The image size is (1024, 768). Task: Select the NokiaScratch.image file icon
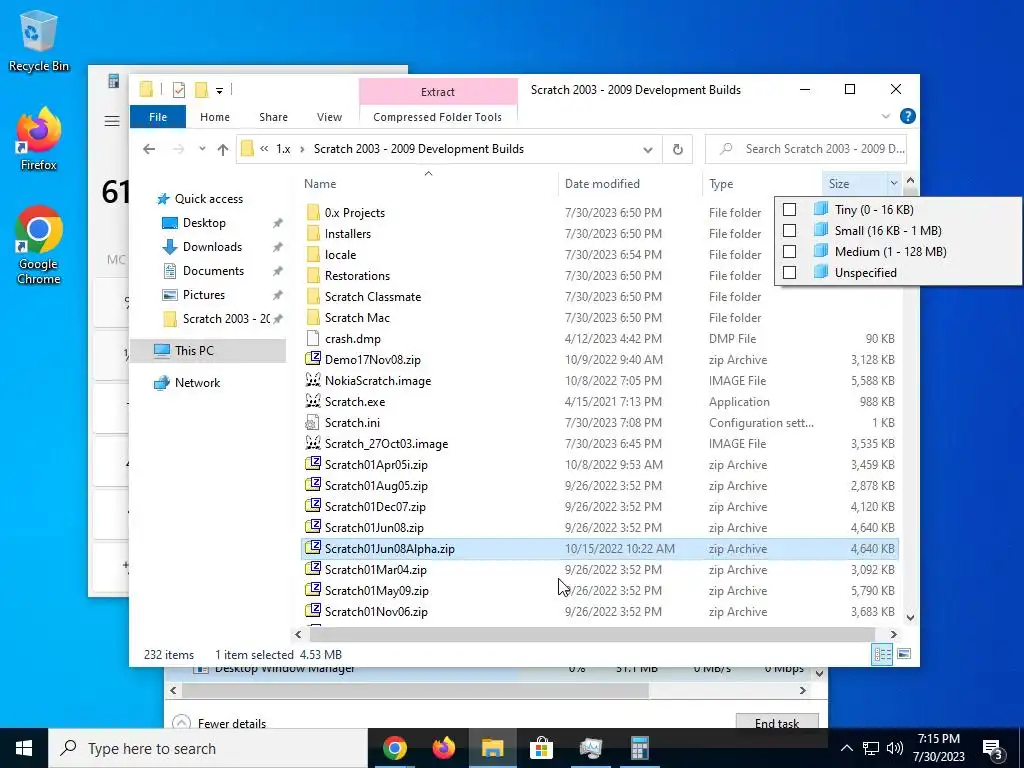313,380
